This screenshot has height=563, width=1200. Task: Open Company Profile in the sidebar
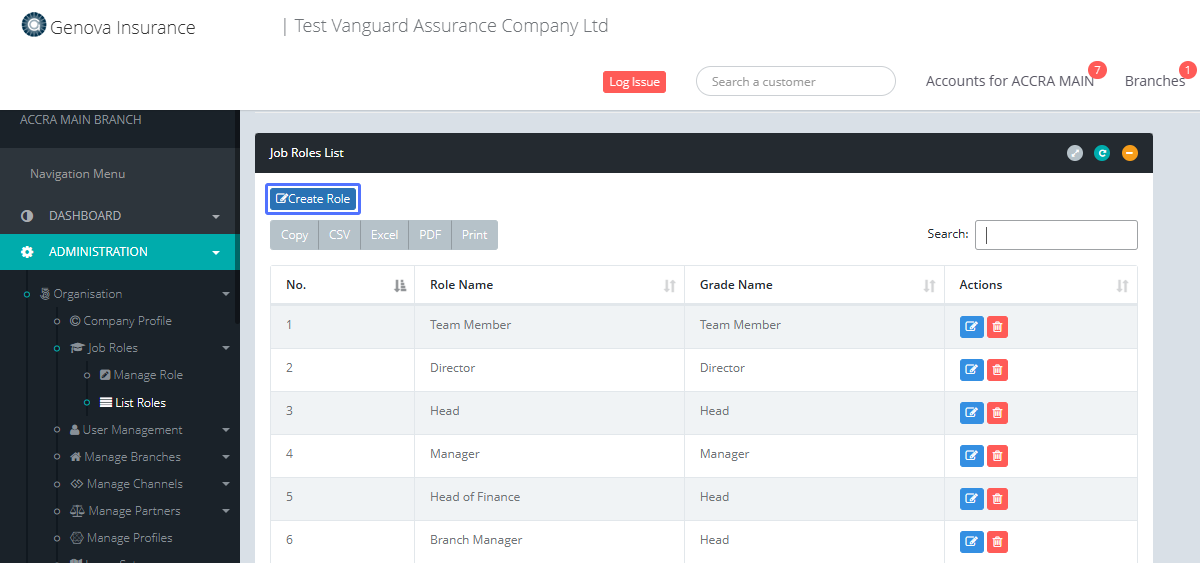click(x=127, y=321)
